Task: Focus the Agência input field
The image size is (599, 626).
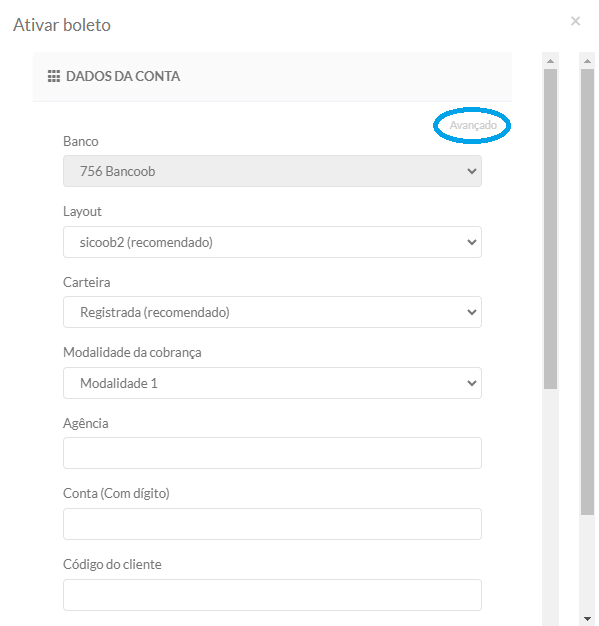Action: click(272, 453)
